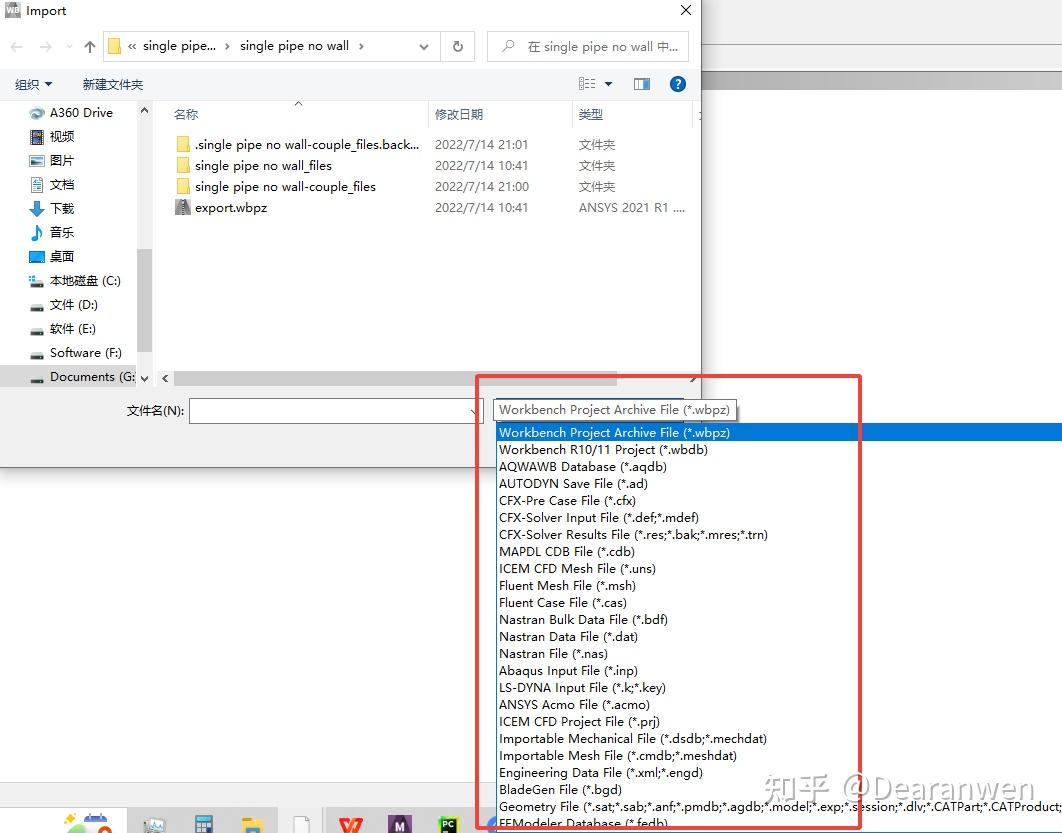Open recent locations dropdown arrow
The width and height of the screenshot is (1062, 833).
(69, 47)
